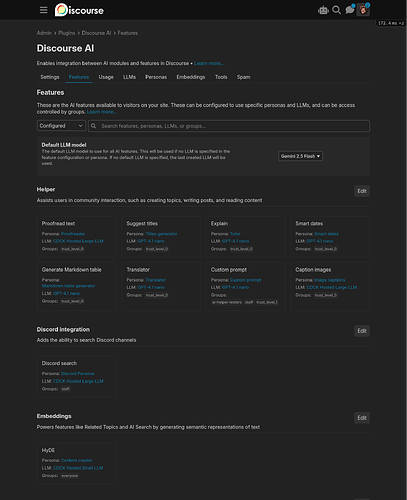Open the chat bubble icon
Viewport: 407px width, 500px height.
pyautogui.click(x=350, y=10)
